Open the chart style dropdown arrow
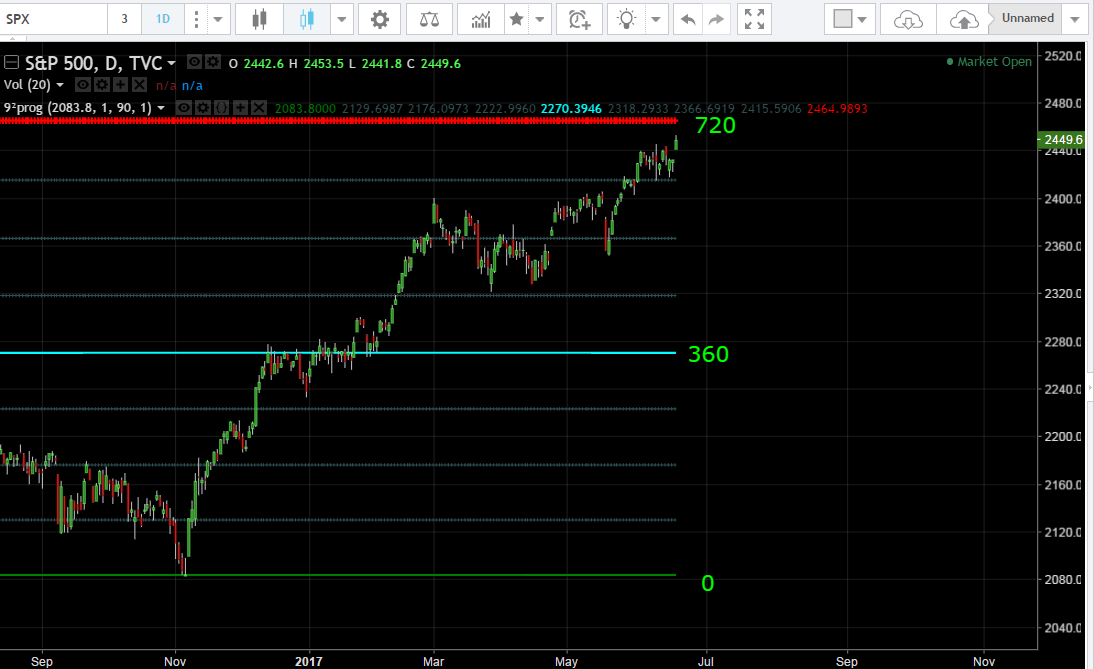1094x669 pixels. pyautogui.click(x=343, y=19)
